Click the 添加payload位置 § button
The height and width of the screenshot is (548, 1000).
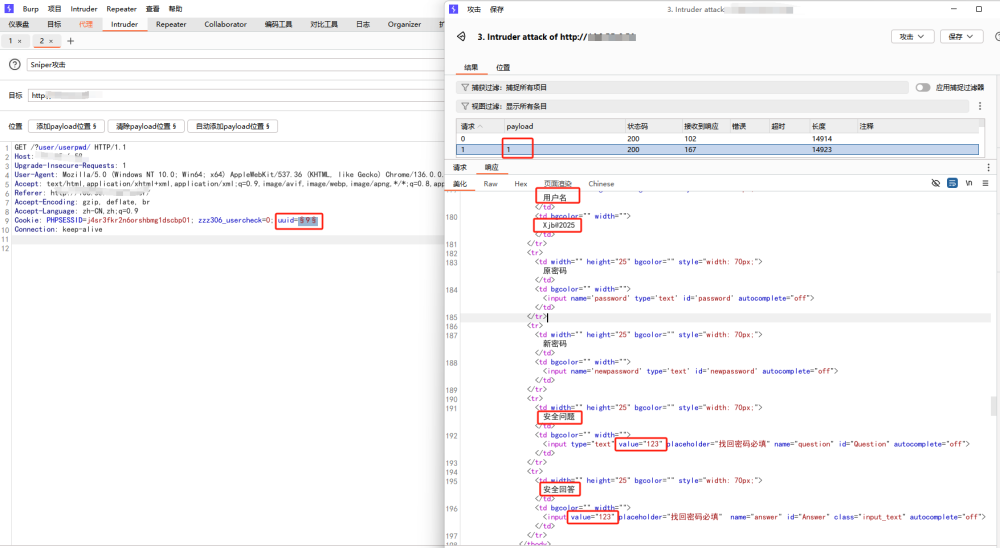[66, 127]
